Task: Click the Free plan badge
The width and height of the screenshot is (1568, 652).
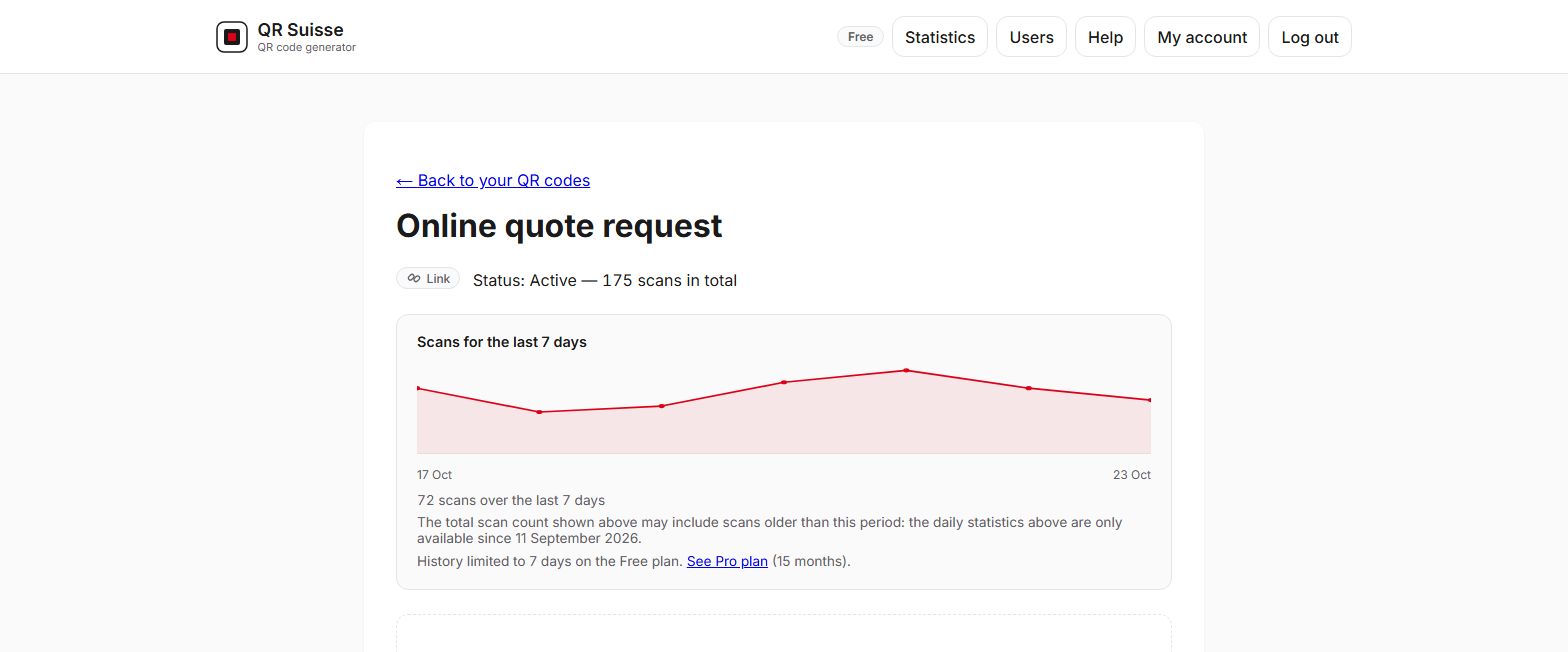Action: 860,37
